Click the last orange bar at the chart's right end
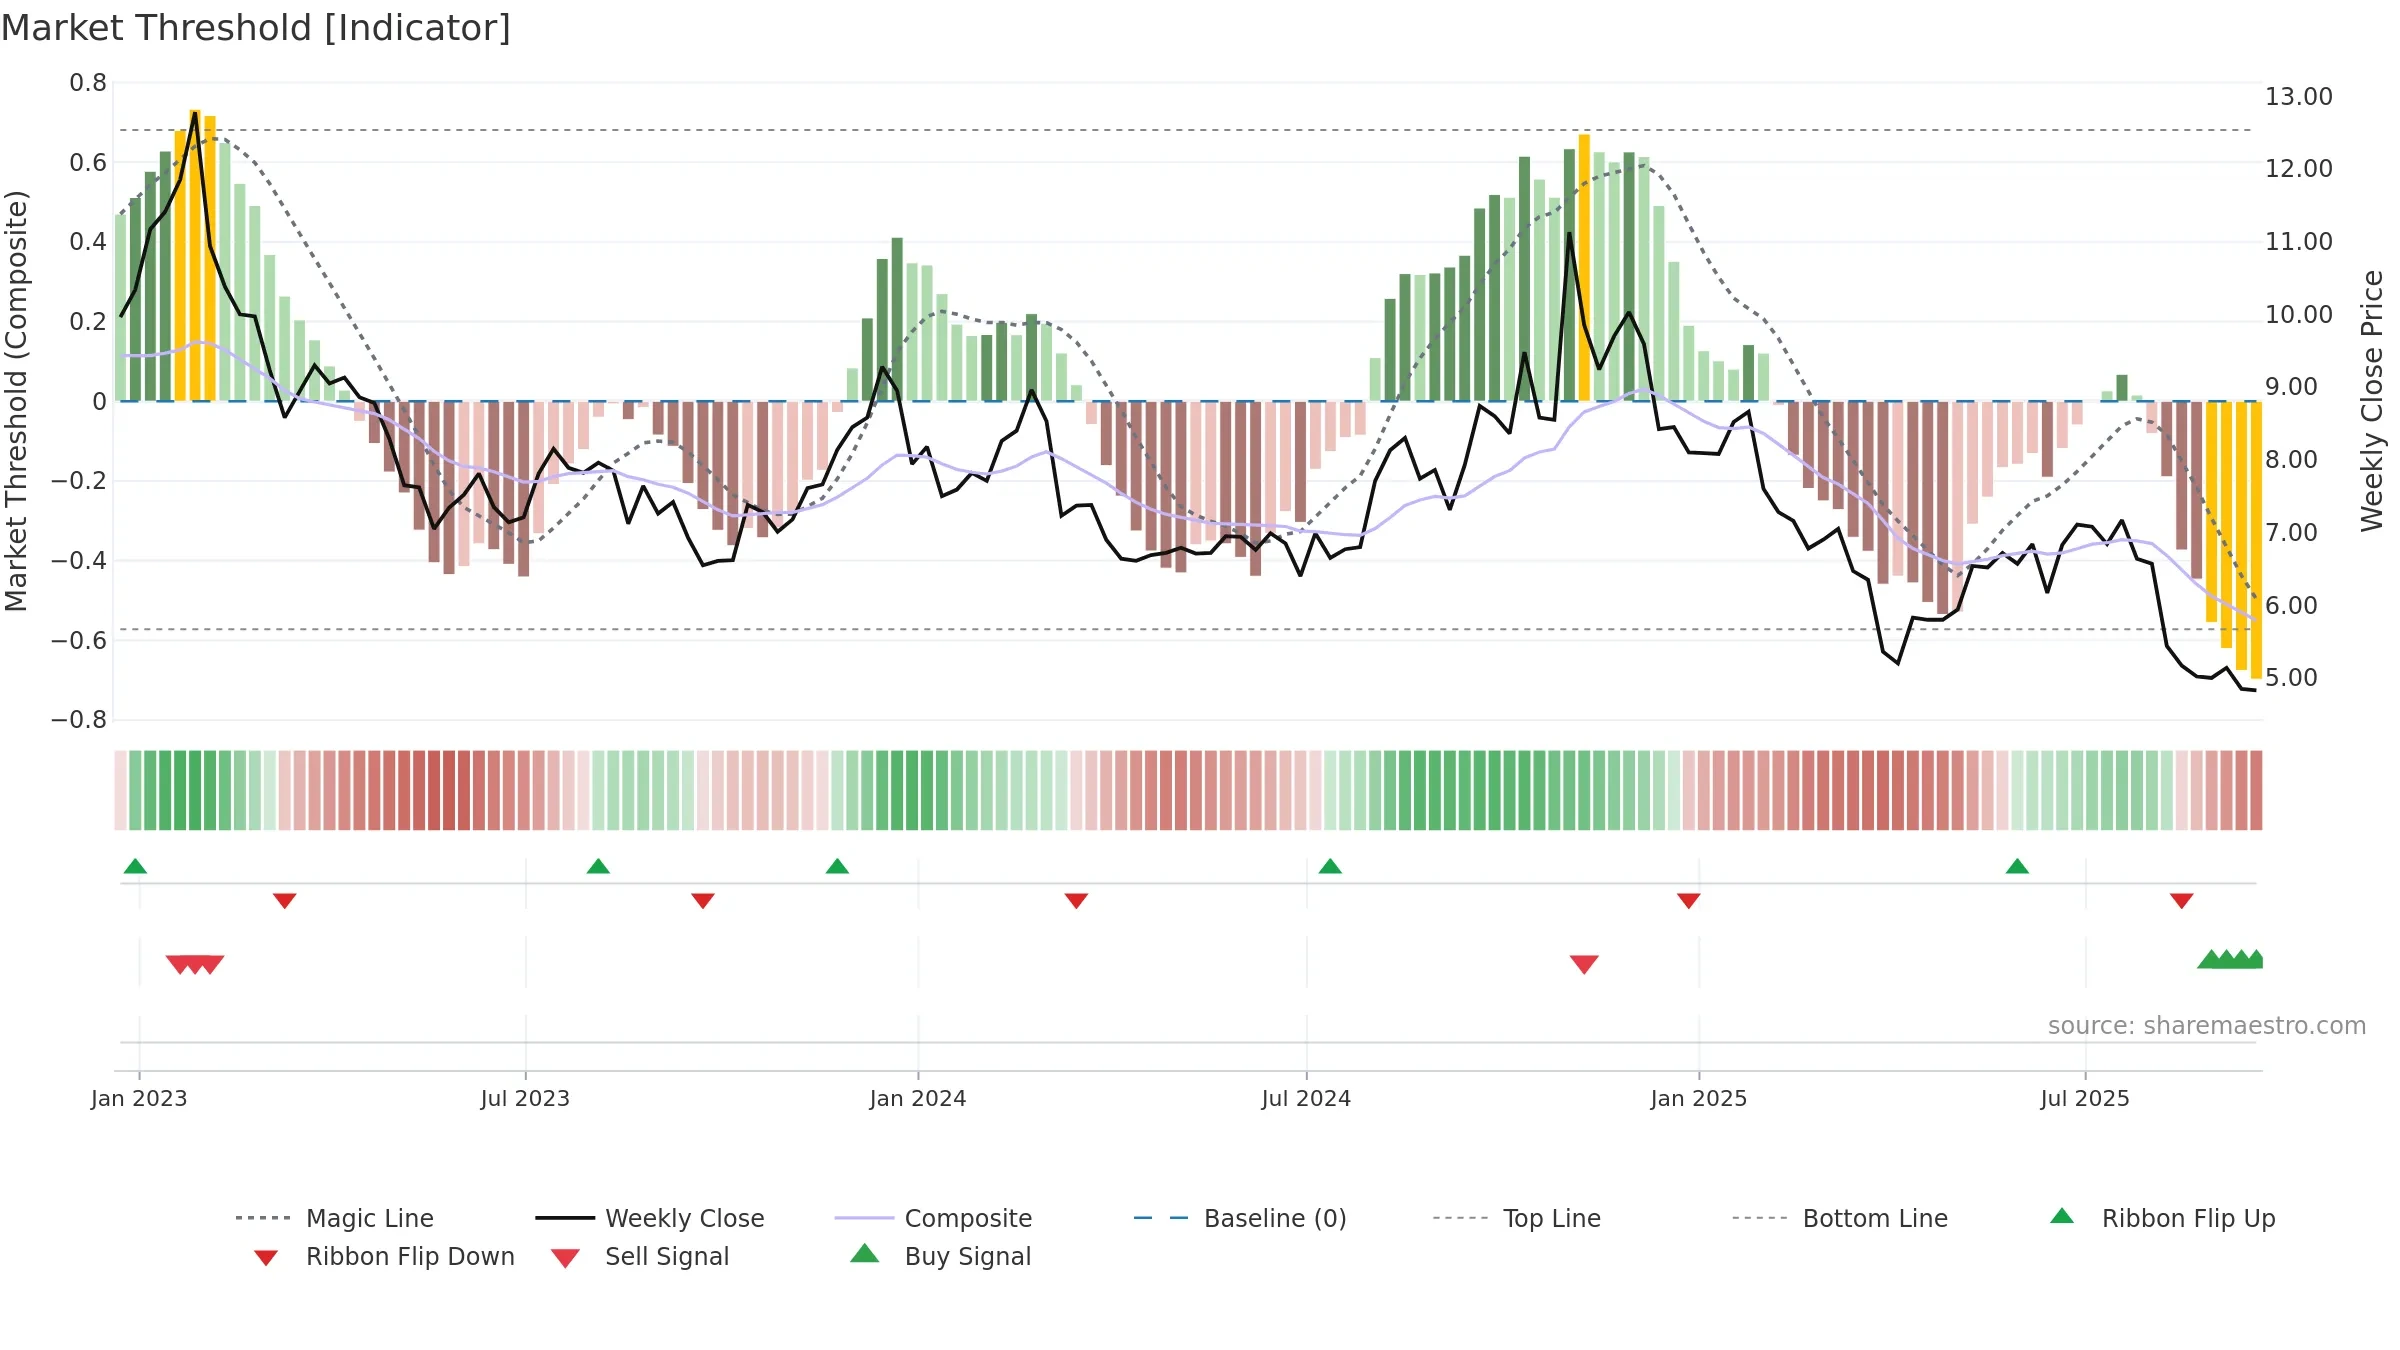 coord(2256,540)
